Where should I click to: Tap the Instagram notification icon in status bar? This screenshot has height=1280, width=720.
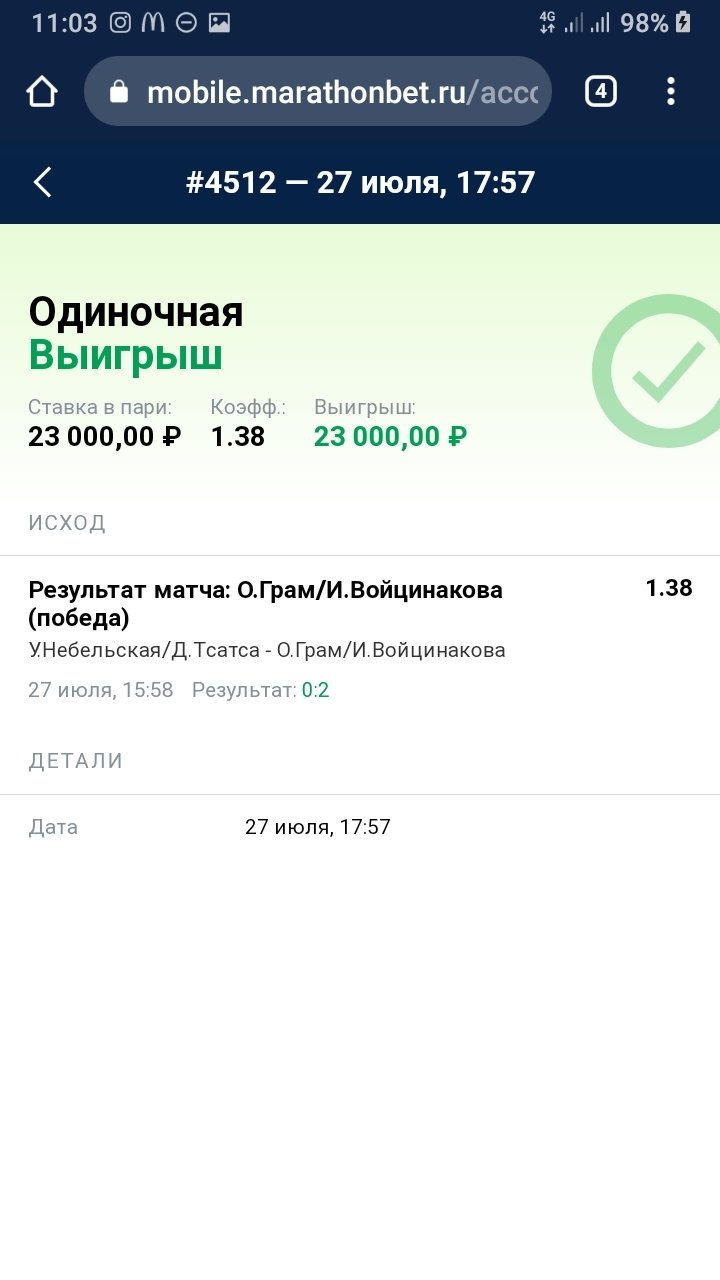pos(120,23)
